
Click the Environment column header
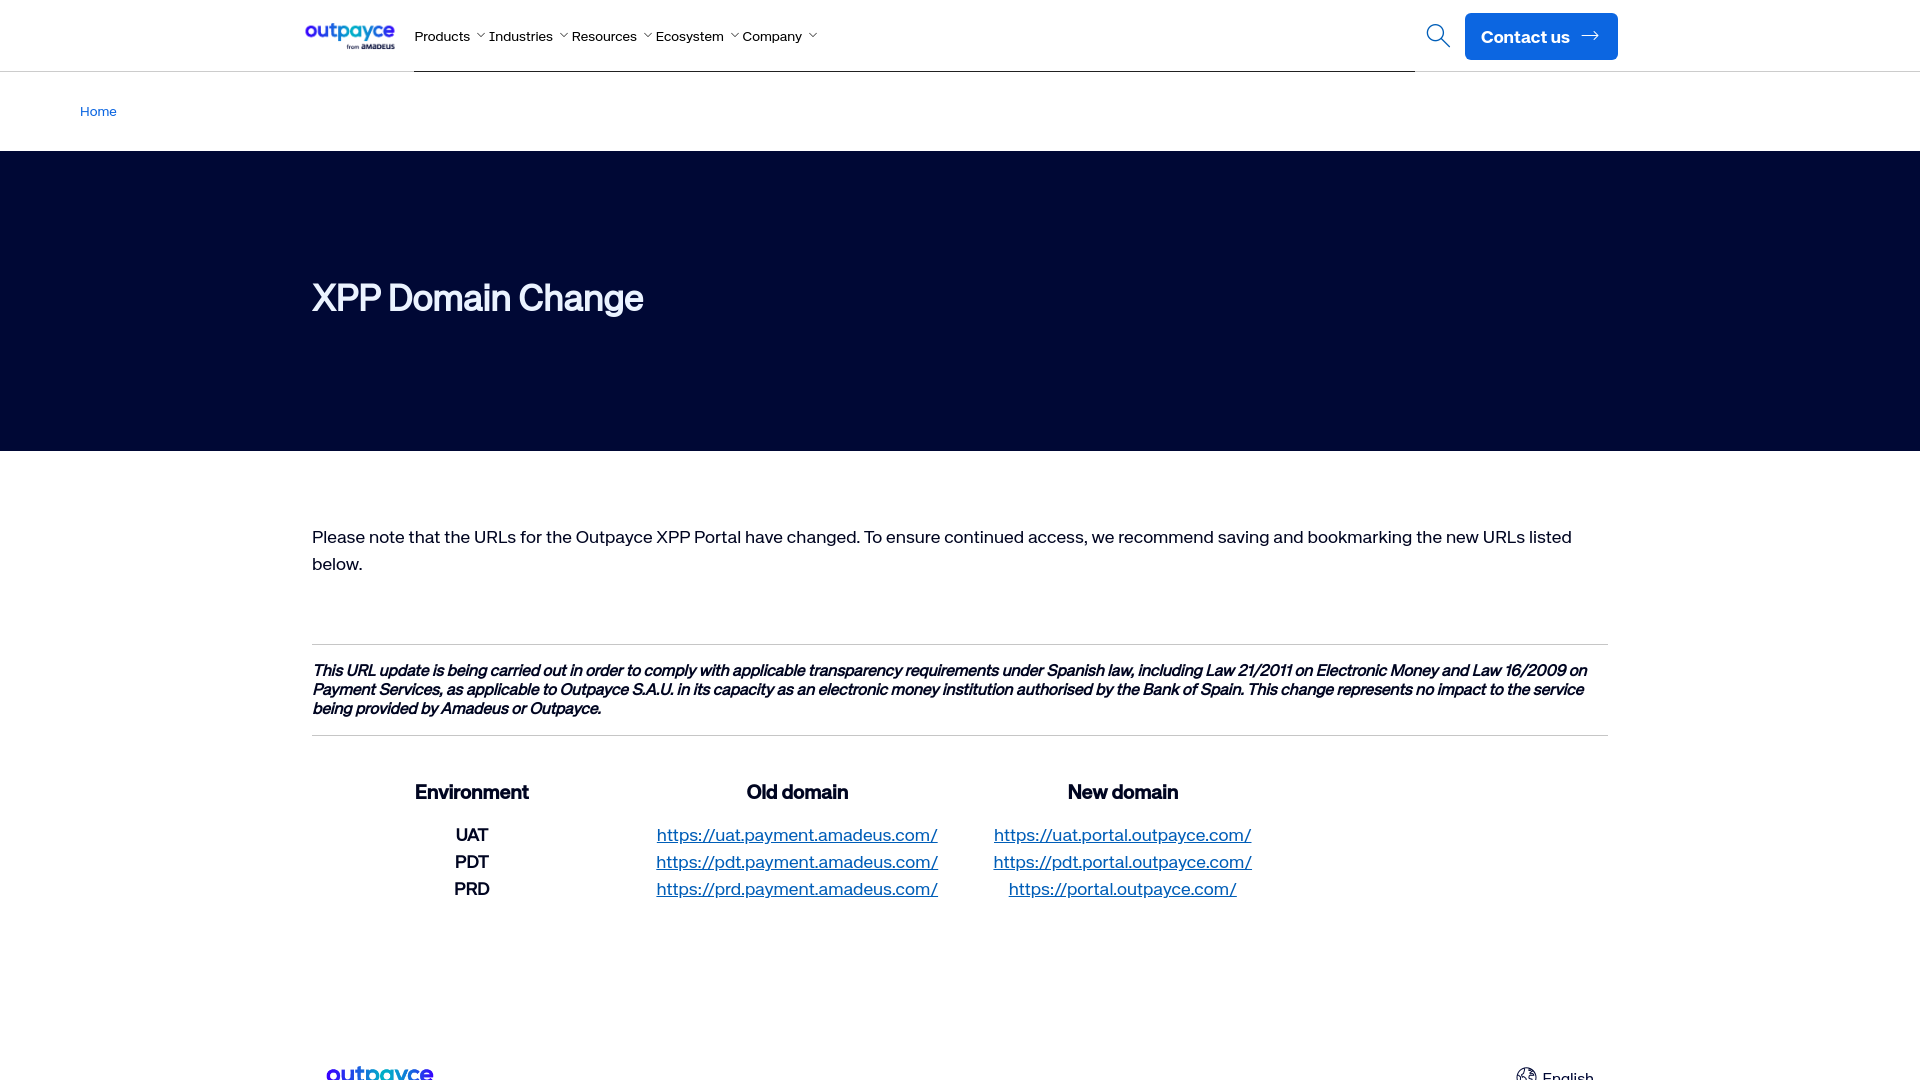click(x=472, y=792)
